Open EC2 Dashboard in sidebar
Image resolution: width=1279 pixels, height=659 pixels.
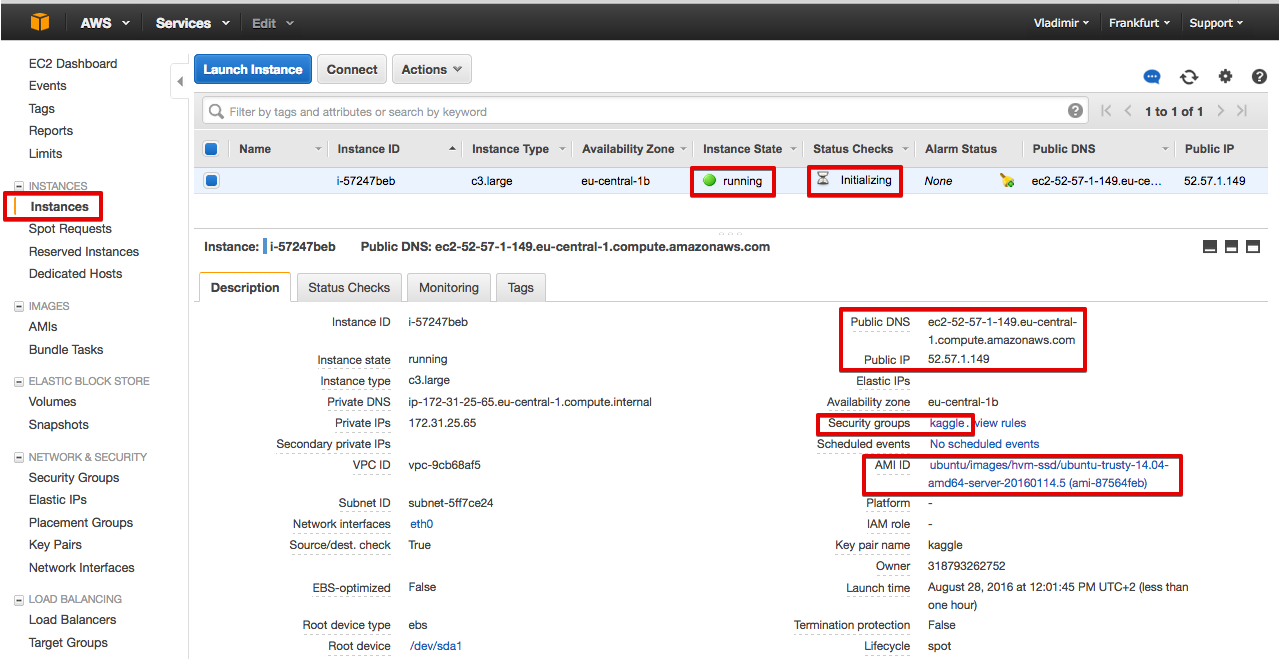pyautogui.click(x=73, y=63)
